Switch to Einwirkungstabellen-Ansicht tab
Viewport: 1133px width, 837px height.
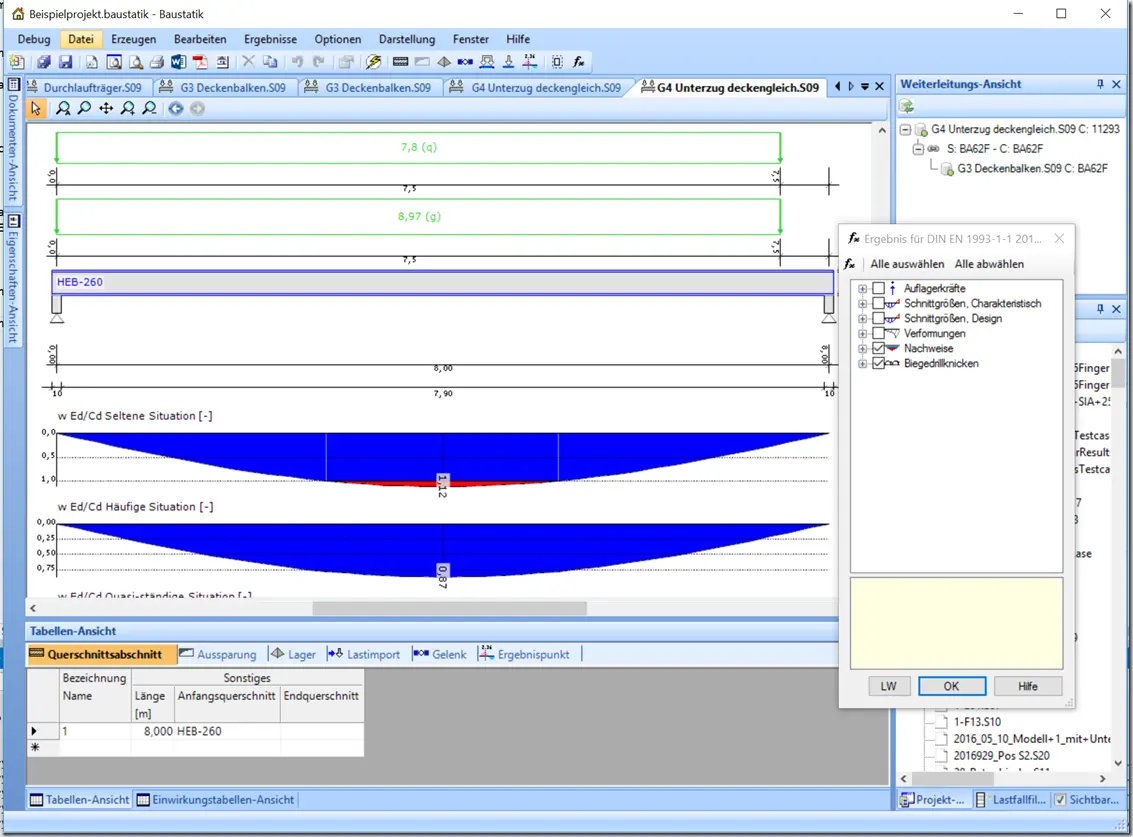[x=215, y=799]
